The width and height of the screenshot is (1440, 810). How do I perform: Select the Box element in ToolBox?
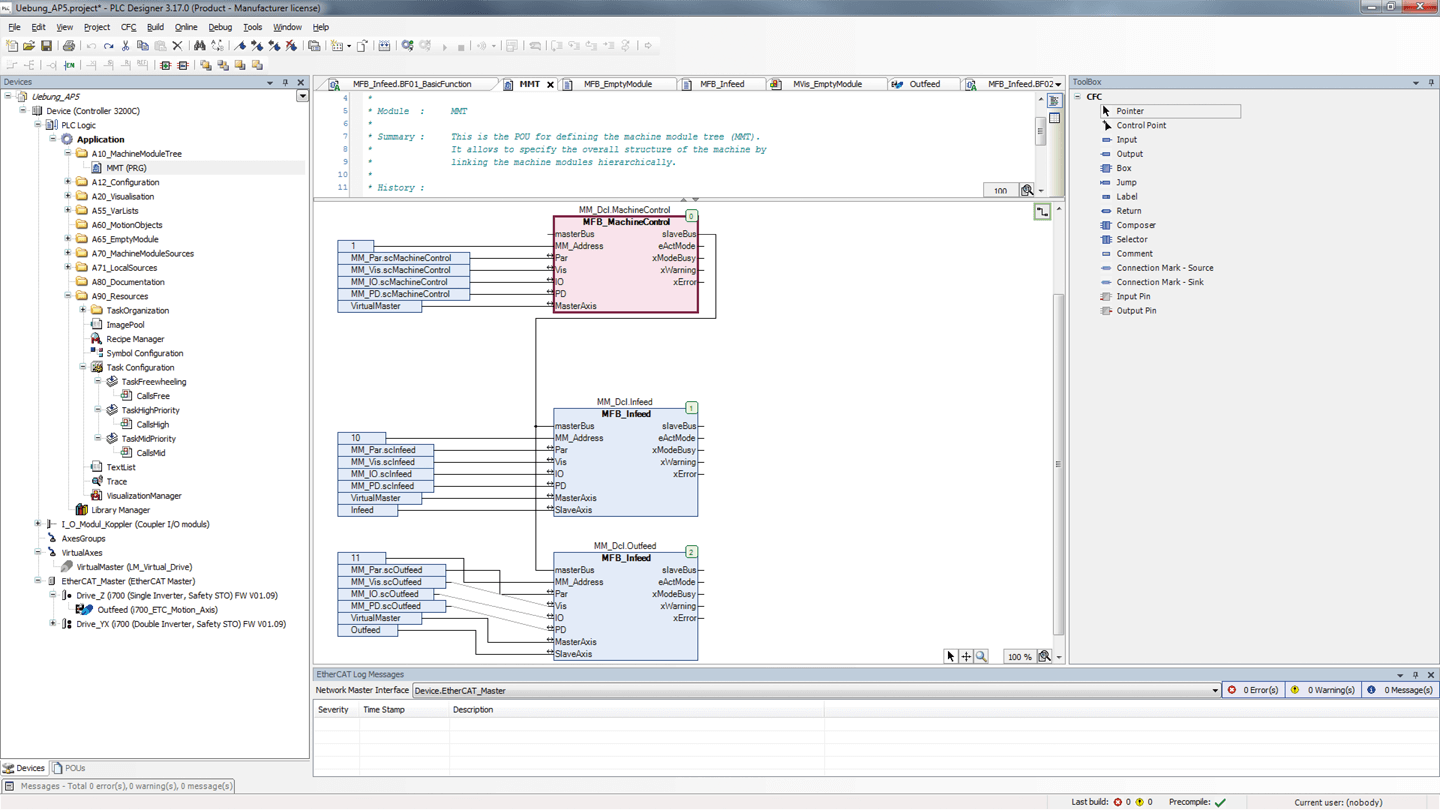pos(1123,168)
